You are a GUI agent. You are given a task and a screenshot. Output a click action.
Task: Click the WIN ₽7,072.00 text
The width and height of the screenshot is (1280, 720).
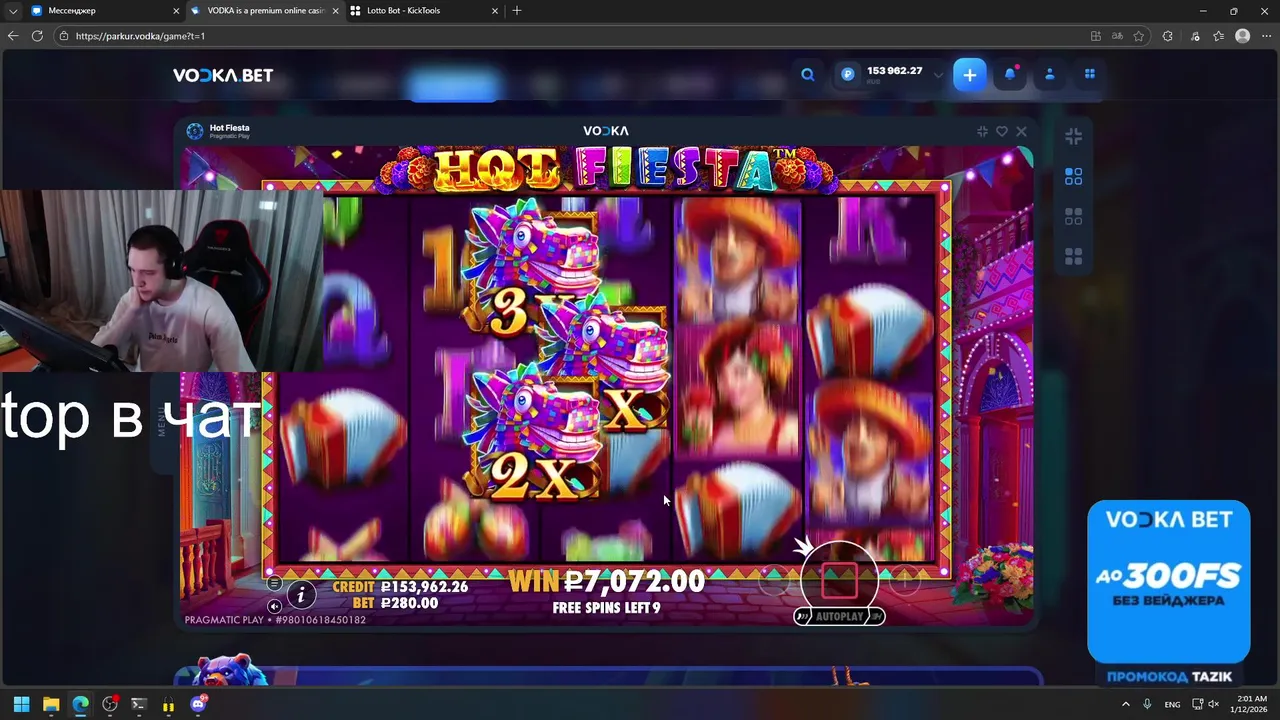coord(606,581)
